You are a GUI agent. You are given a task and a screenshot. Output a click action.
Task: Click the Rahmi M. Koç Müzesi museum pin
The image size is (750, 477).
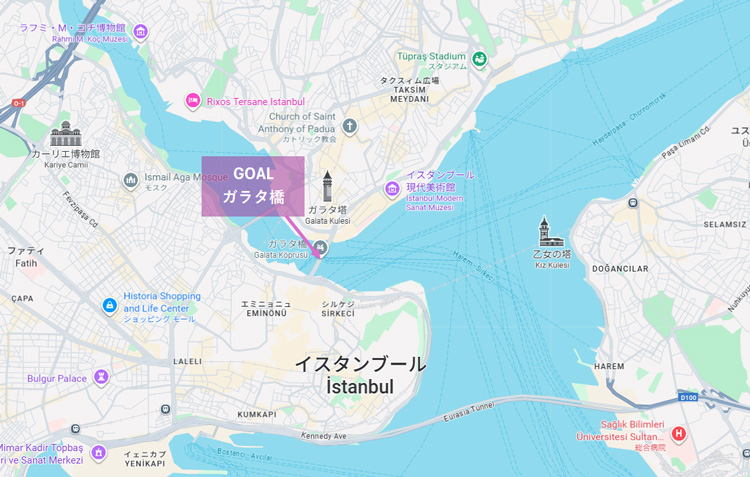[140, 32]
